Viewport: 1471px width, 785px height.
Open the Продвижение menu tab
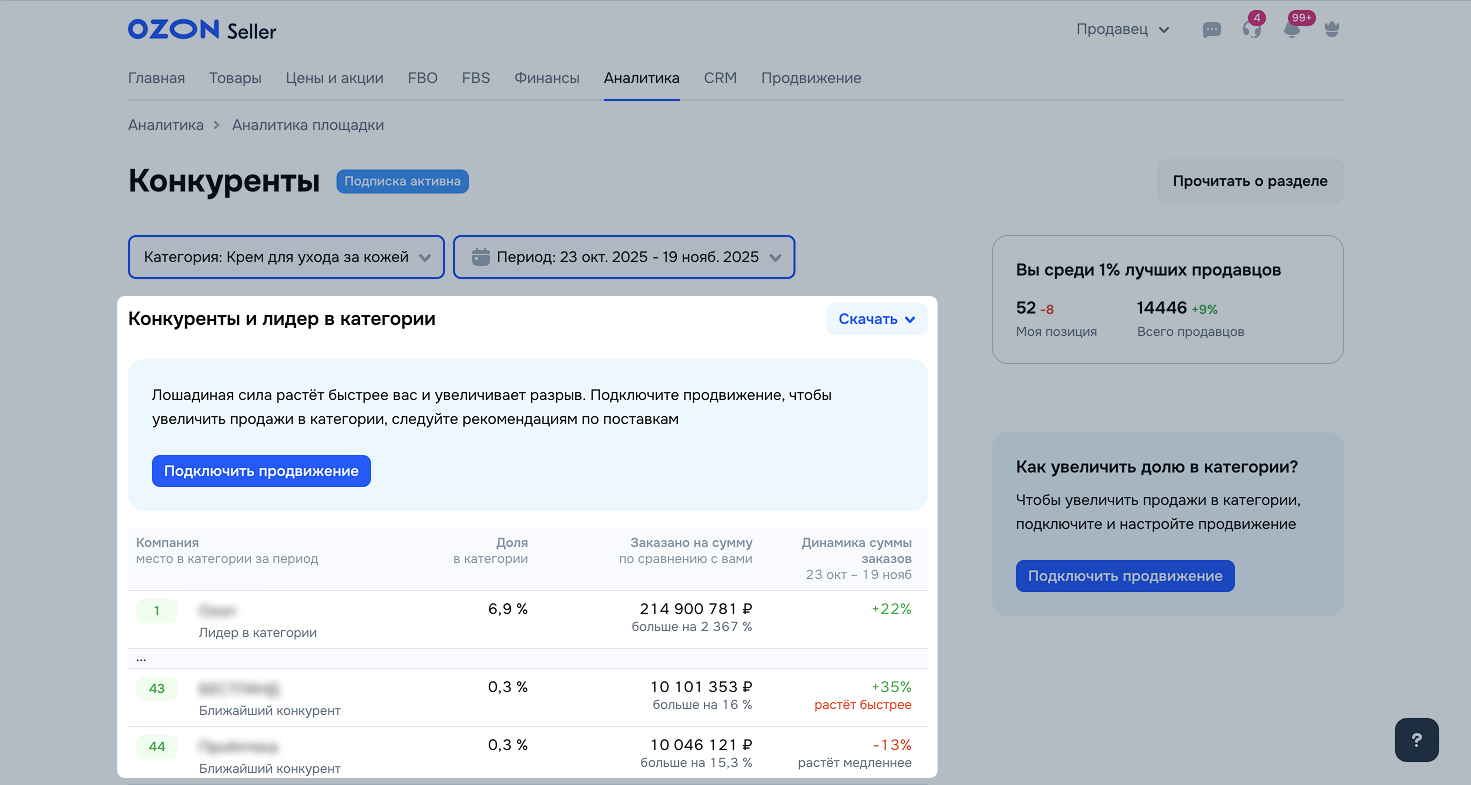pyautogui.click(x=810, y=78)
